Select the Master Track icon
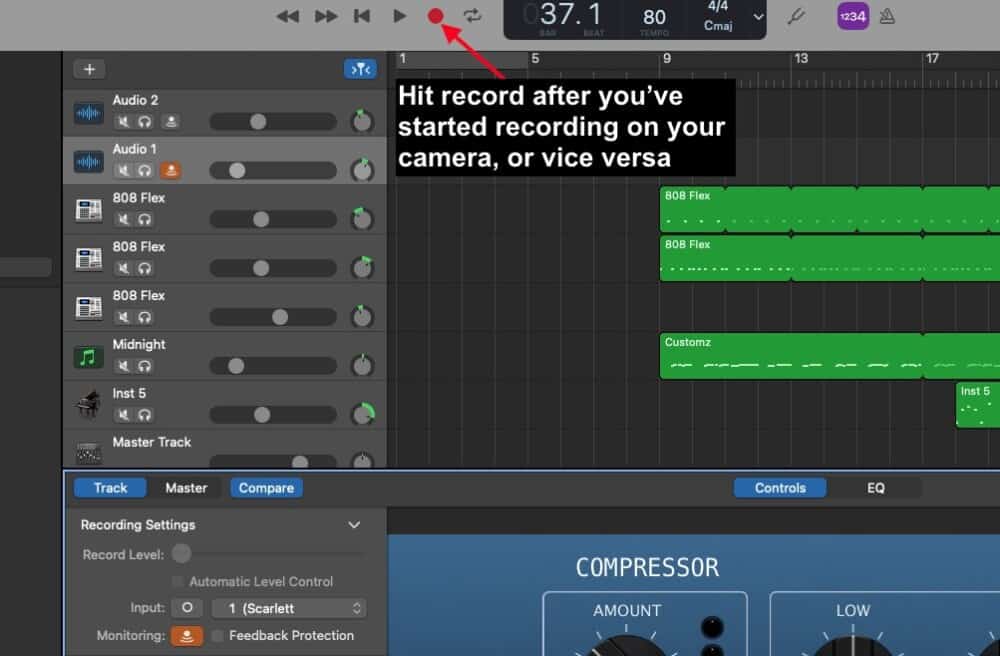Viewport: 1000px width, 656px height. pyautogui.click(x=88, y=453)
